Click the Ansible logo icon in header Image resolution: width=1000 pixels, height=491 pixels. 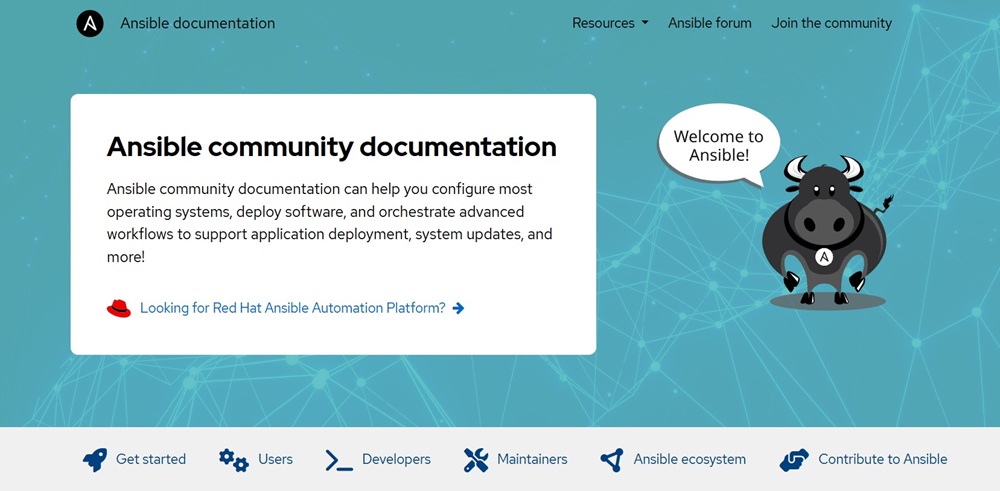click(90, 23)
